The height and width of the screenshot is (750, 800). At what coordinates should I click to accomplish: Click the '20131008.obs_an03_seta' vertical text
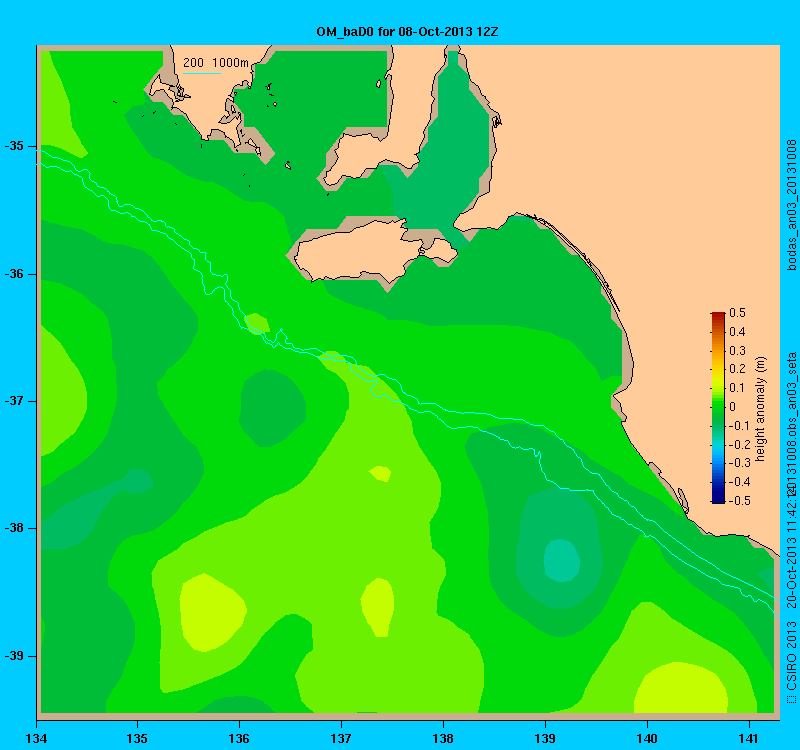tap(791, 423)
